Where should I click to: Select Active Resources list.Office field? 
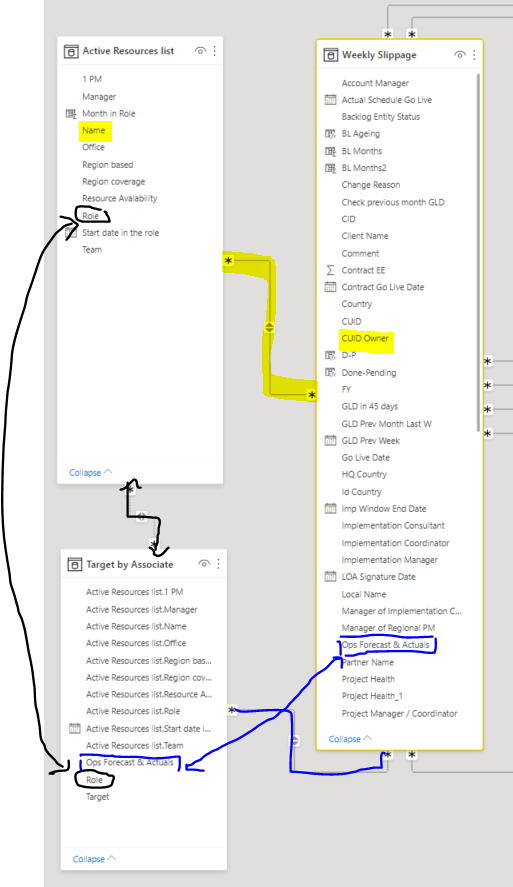136,643
